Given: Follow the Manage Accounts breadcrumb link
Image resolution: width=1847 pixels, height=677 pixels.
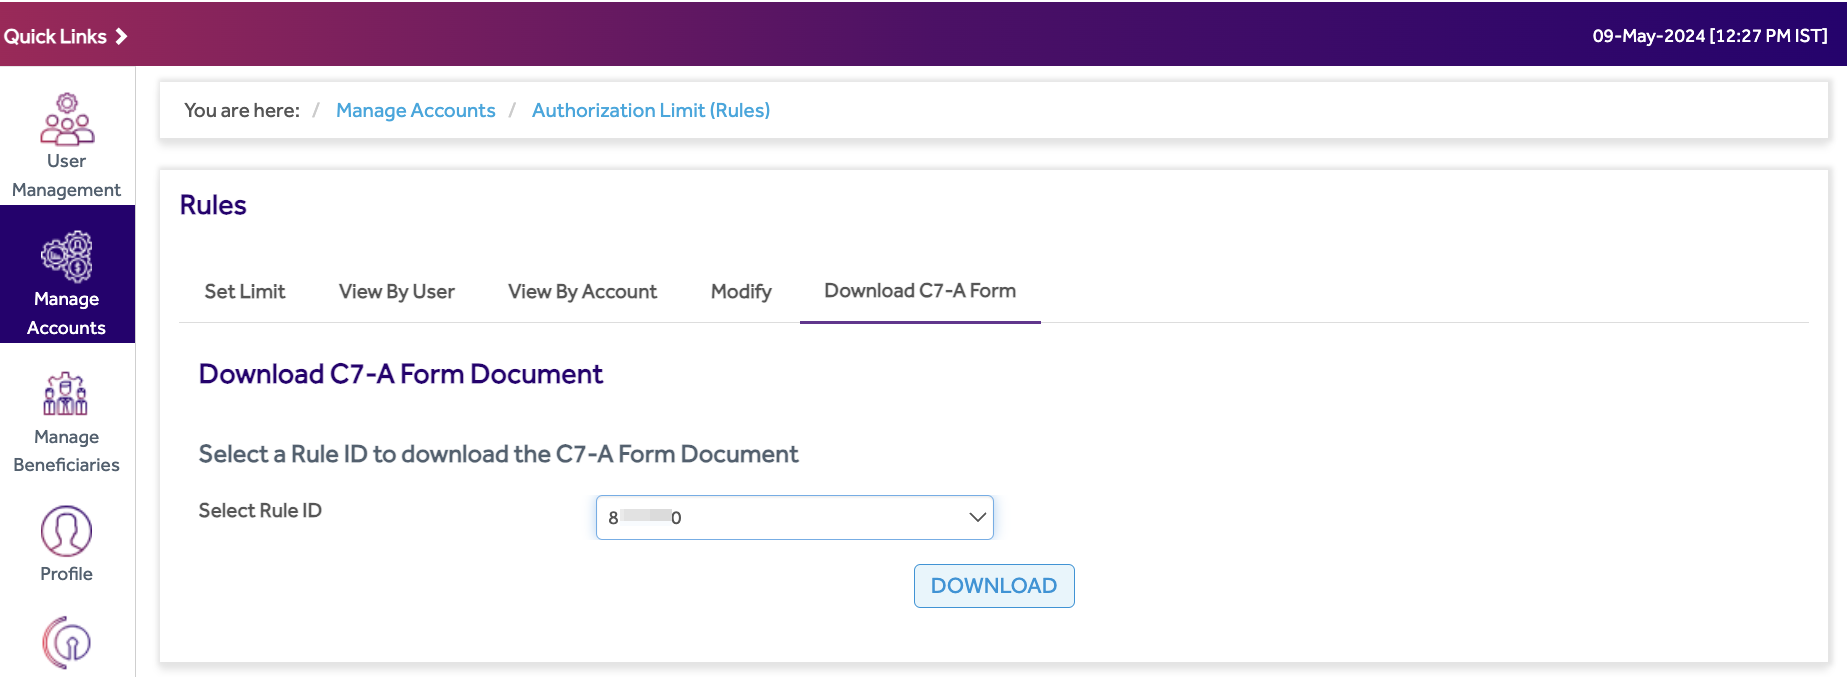Looking at the screenshot, I should tap(415, 110).
